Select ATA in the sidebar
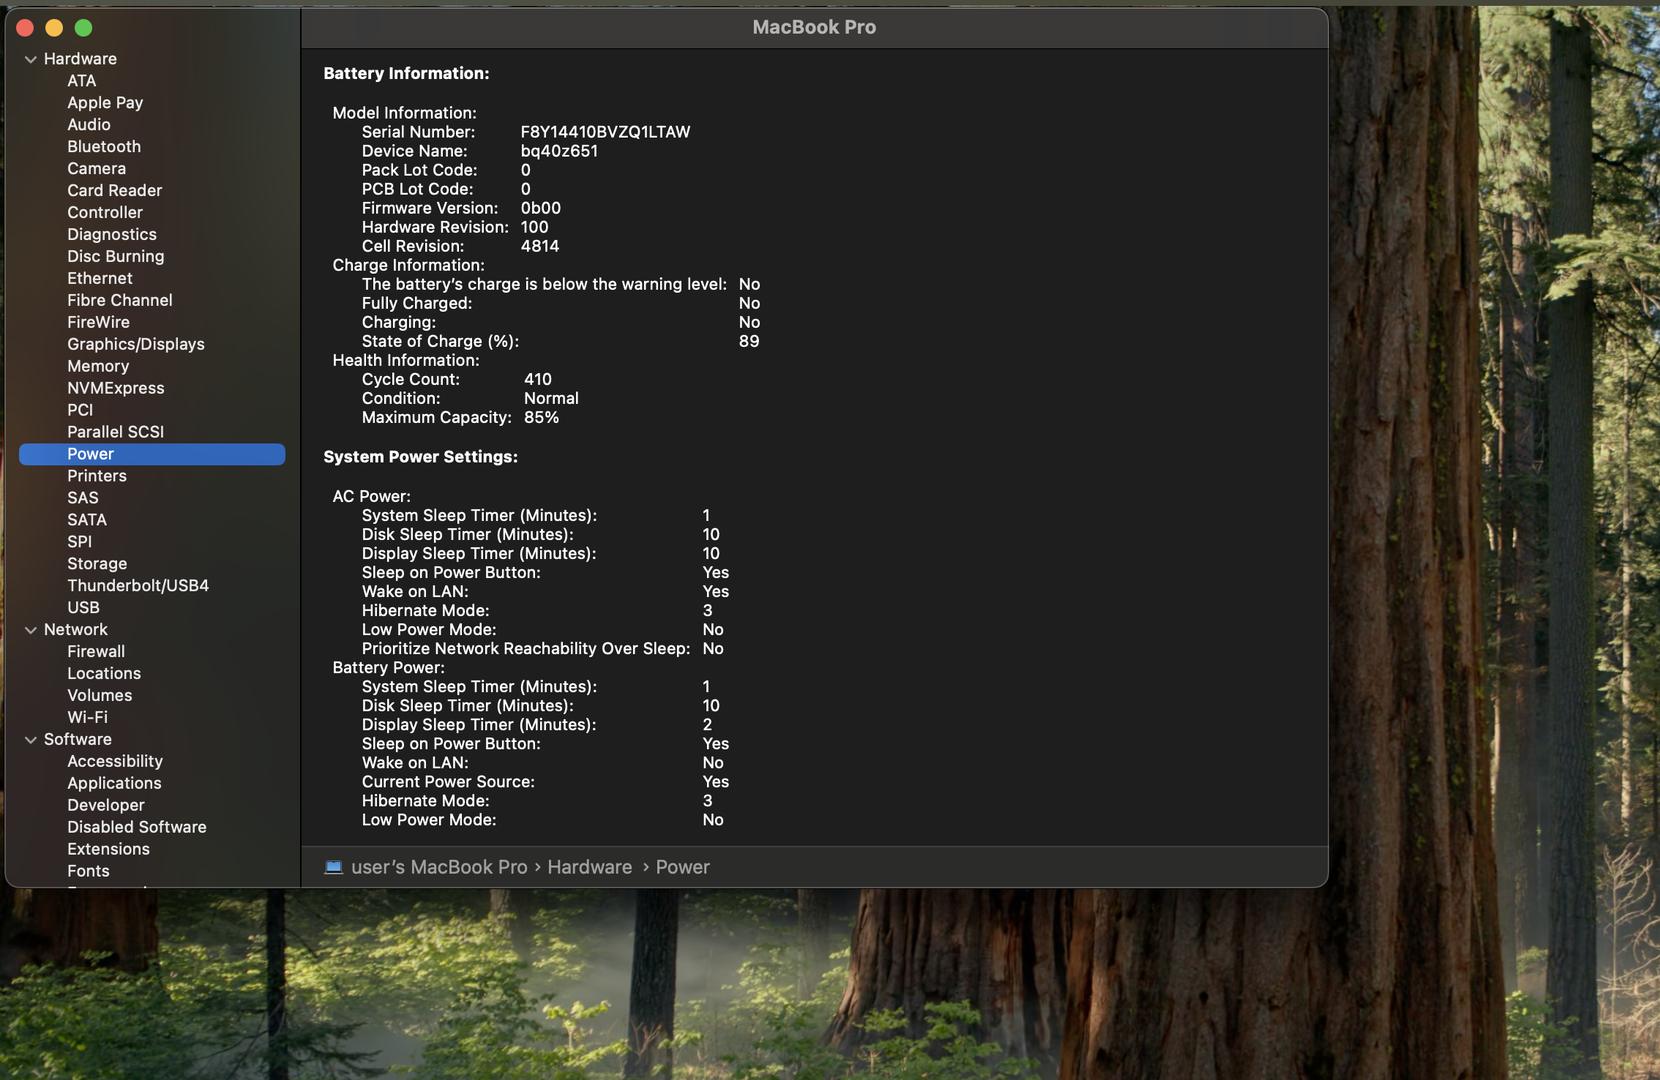Viewport: 1660px width, 1080px height. [x=82, y=81]
